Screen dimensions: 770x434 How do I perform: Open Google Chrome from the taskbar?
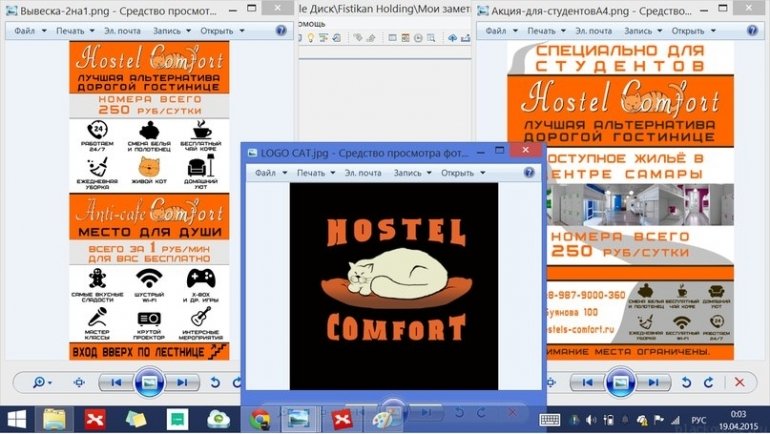pyautogui.click(x=260, y=418)
